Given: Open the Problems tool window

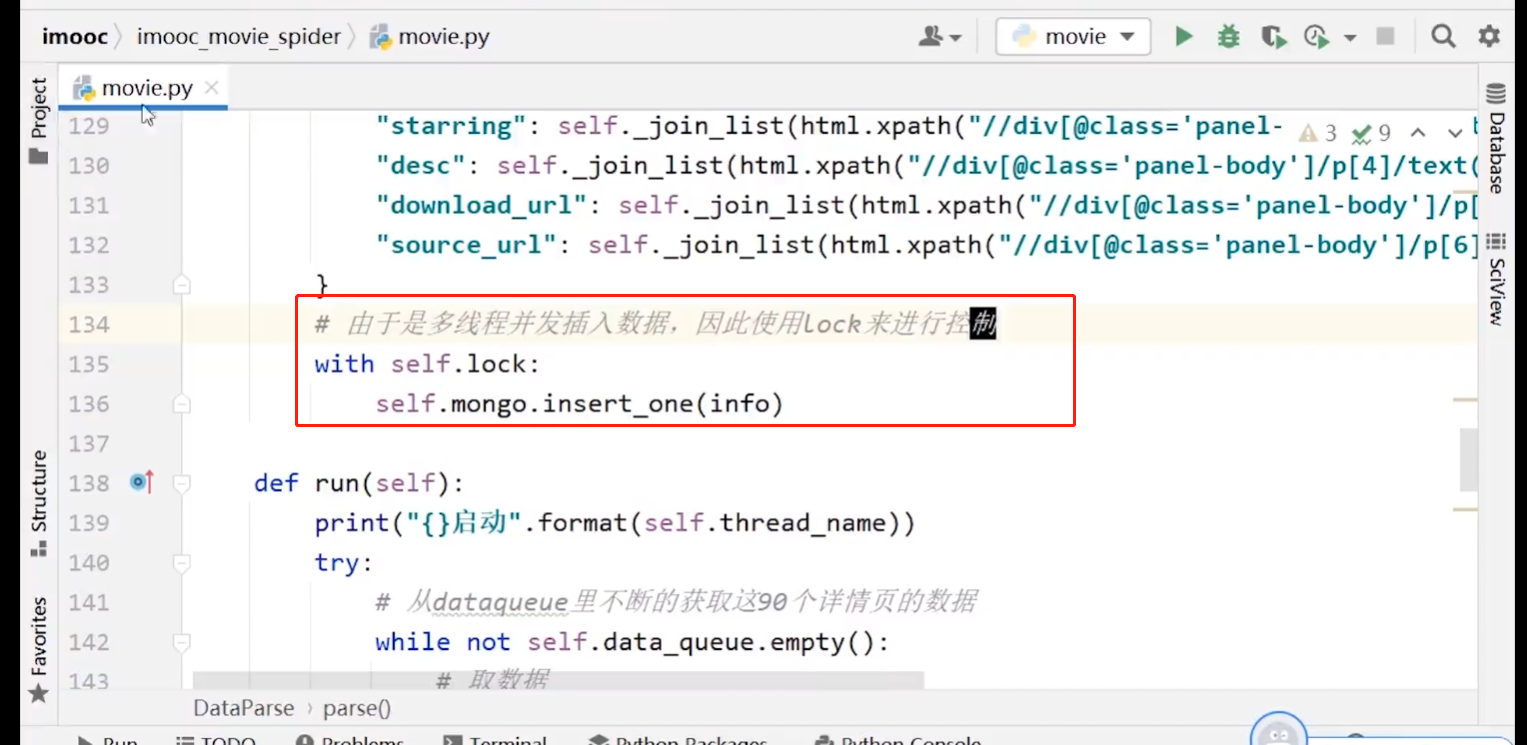Looking at the screenshot, I should [351, 741].
